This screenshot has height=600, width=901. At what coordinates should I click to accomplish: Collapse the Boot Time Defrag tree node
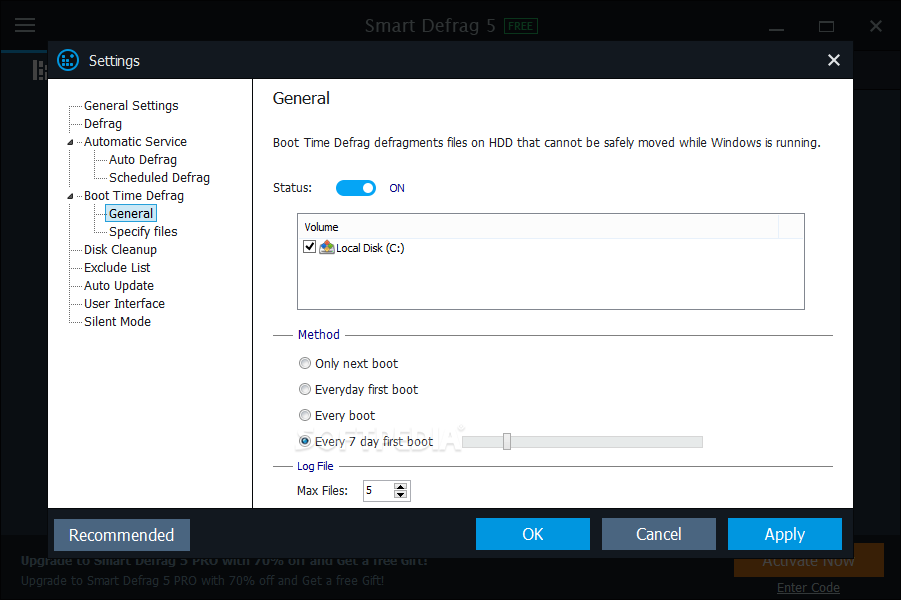[70, 196]
